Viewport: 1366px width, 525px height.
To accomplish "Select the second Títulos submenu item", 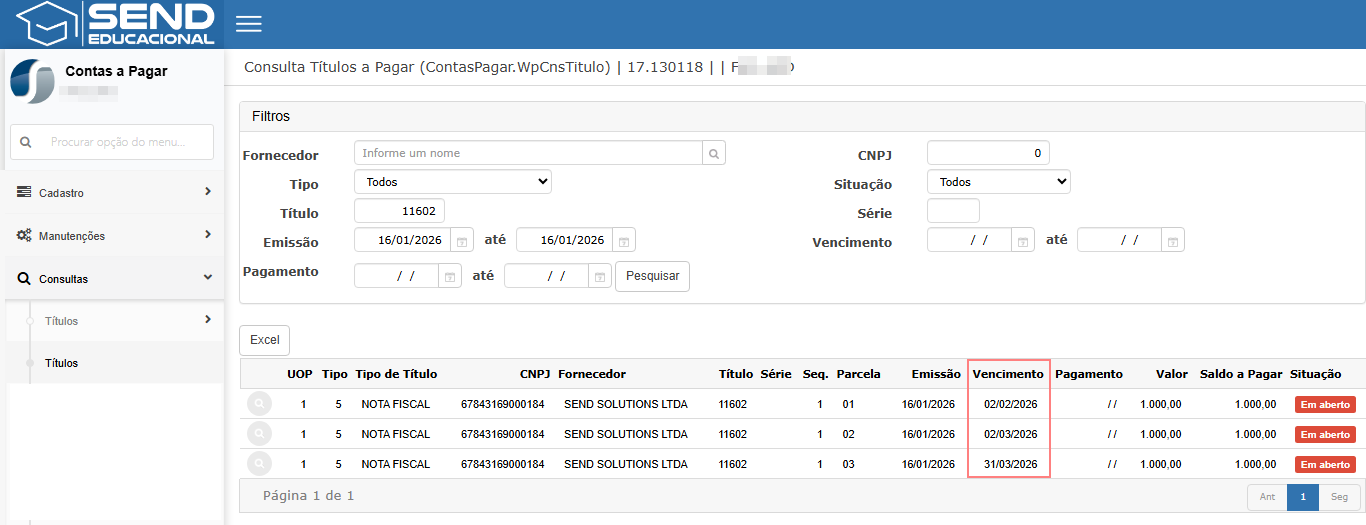I will point(61,363).
